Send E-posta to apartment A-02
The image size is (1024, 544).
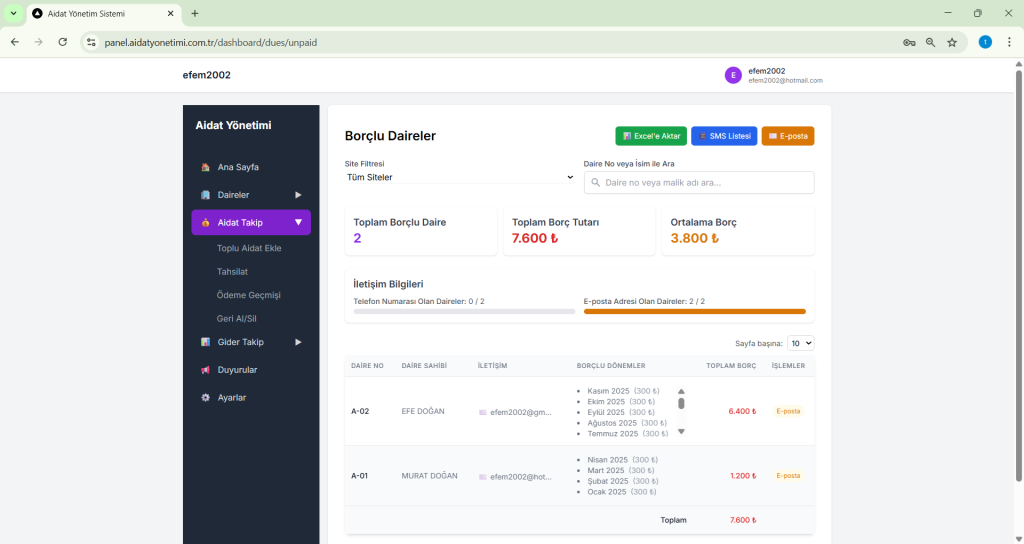coord(788,411)
